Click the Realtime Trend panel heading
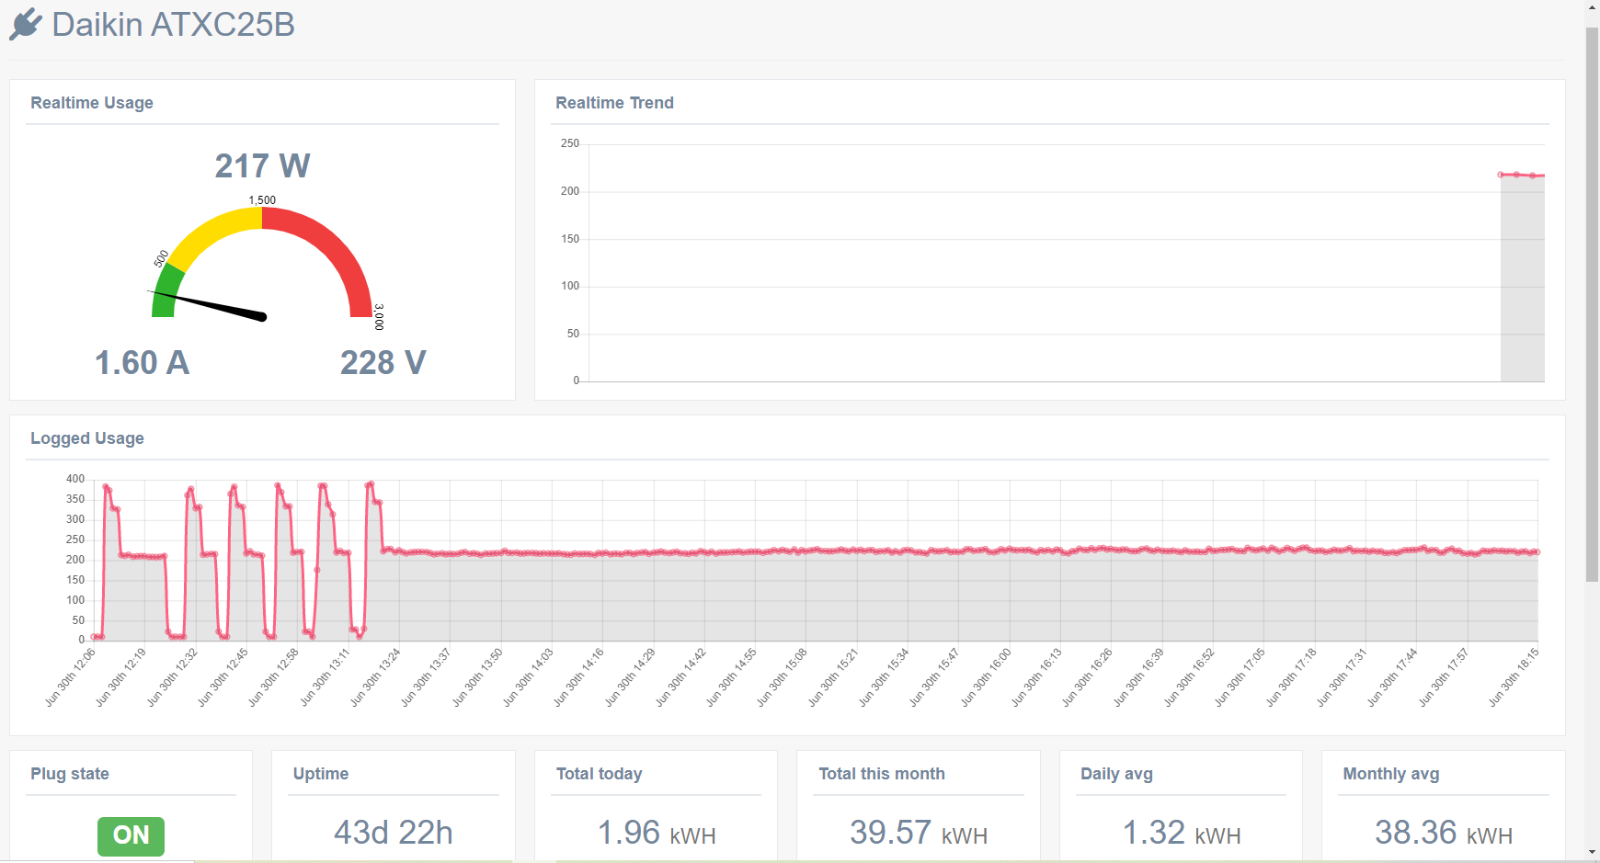The width and height of the screenshot is (1600, 863). click(x=614, y=103)
